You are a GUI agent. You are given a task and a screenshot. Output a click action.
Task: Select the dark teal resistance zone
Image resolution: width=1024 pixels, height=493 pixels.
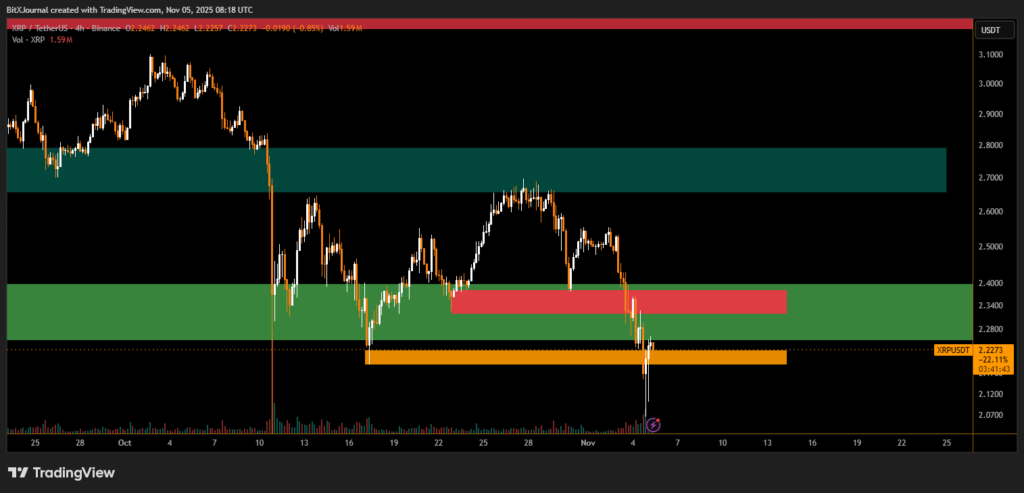(476, 170)
